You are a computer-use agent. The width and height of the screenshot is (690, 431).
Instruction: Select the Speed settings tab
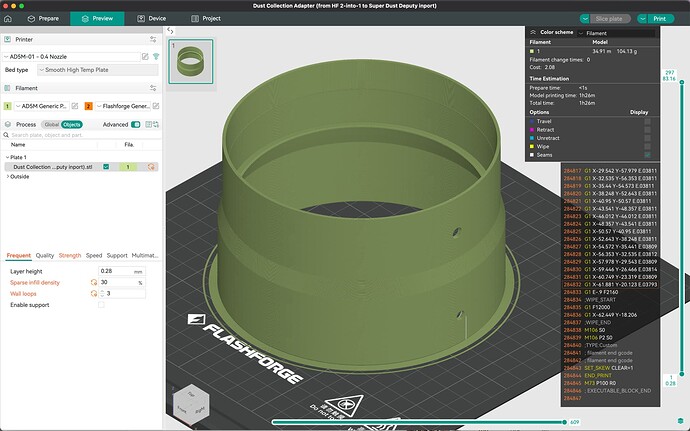pos(94,255)
